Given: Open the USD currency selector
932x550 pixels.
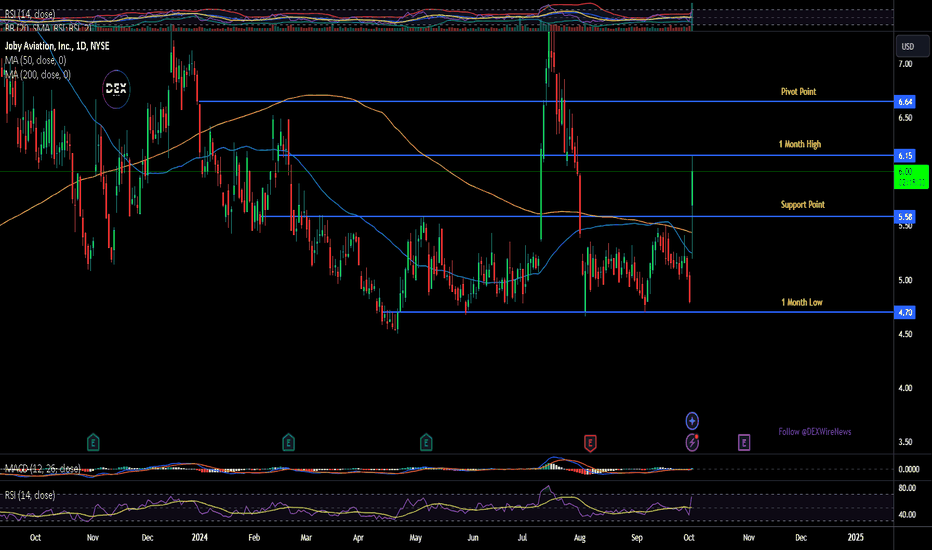Looking at the screenshot, I should click(x=912, y=46).
